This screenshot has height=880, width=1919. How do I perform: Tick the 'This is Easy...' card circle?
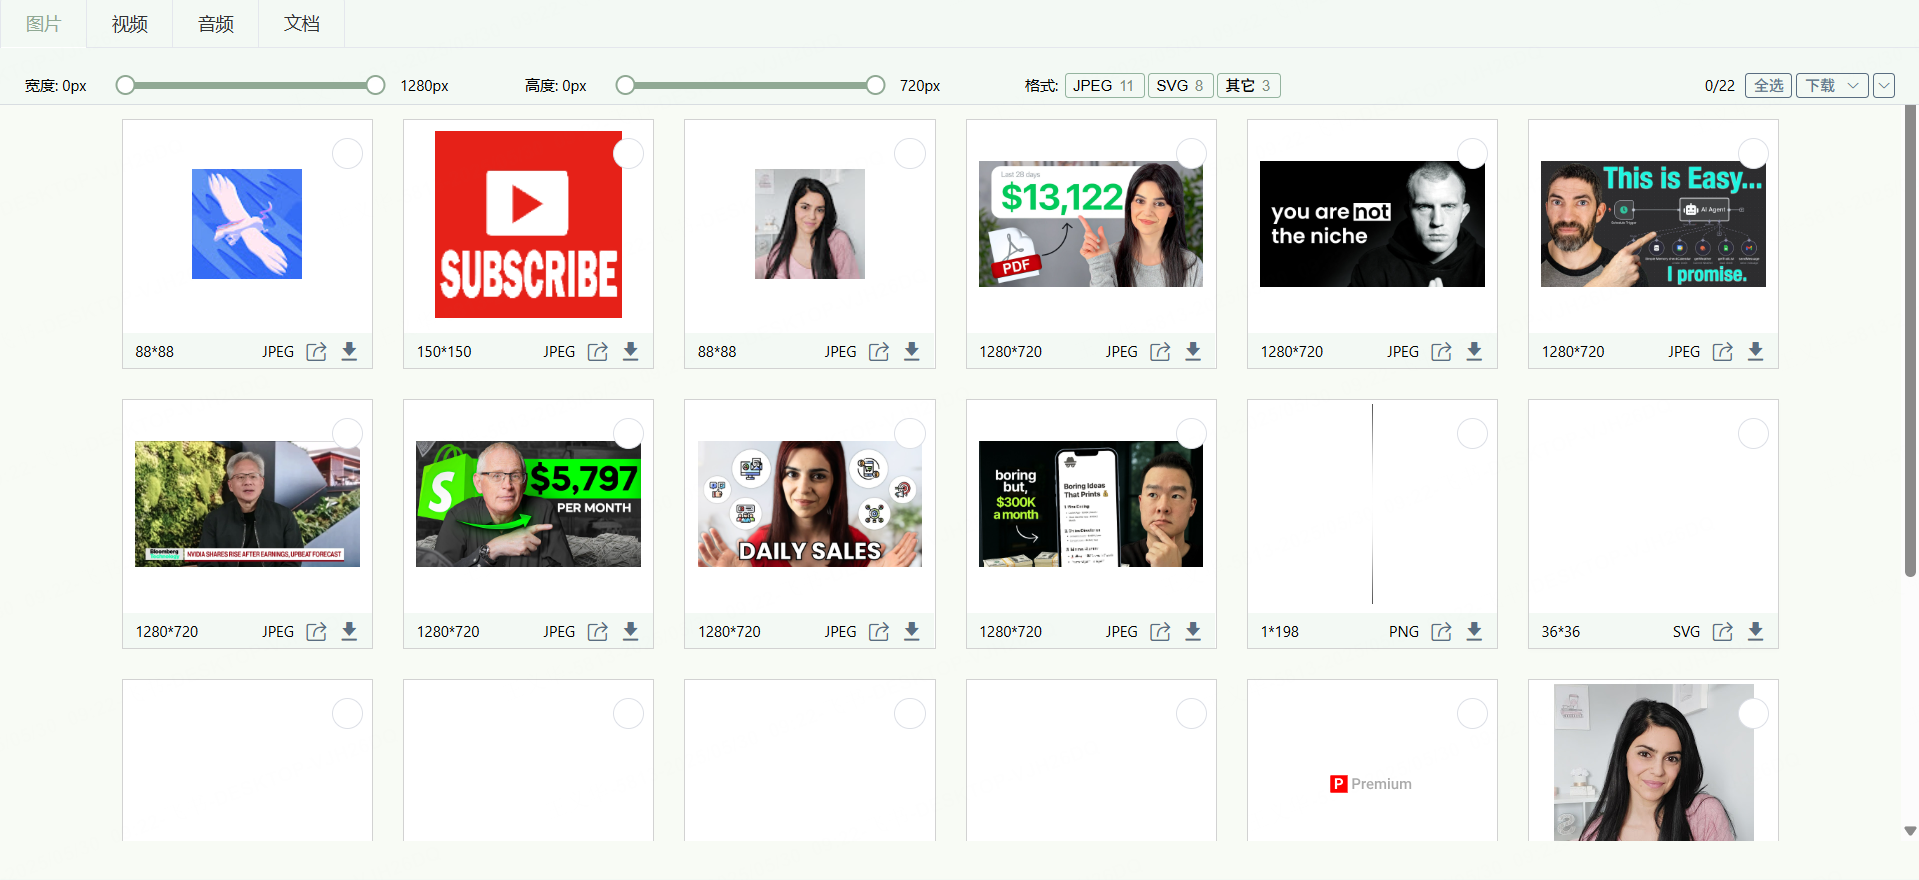1753,154
